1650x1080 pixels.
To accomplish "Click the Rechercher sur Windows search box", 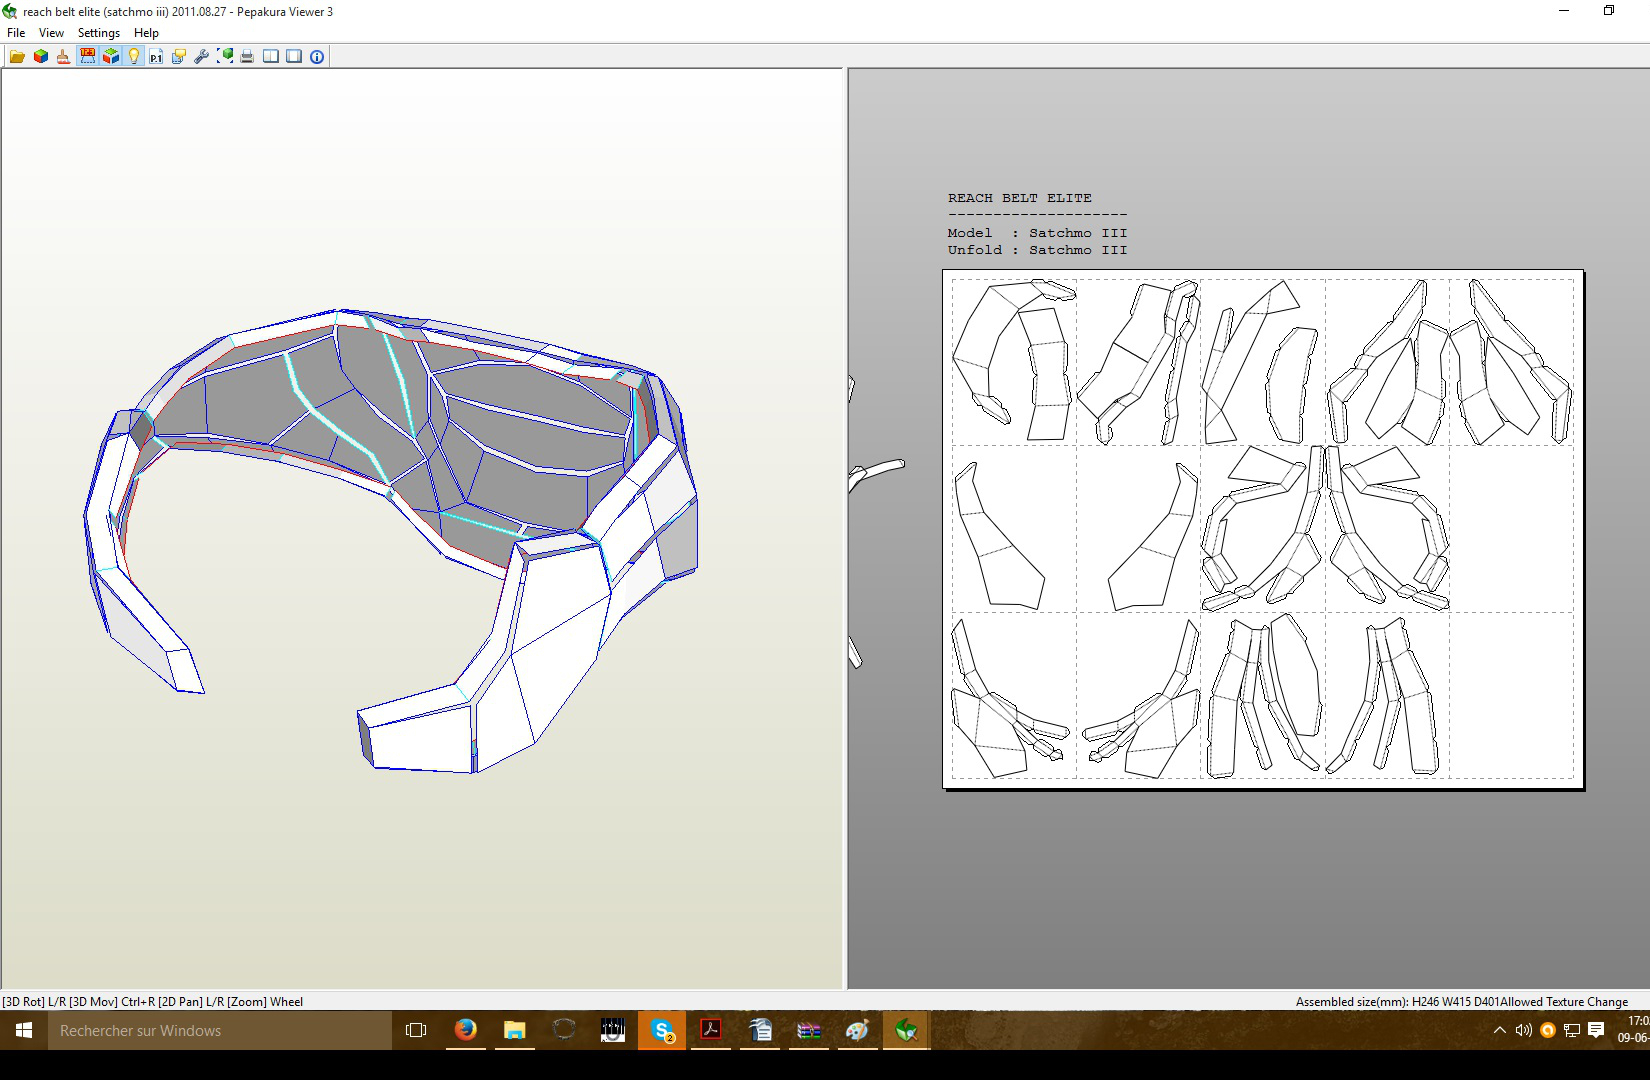I will (220, 1030).
